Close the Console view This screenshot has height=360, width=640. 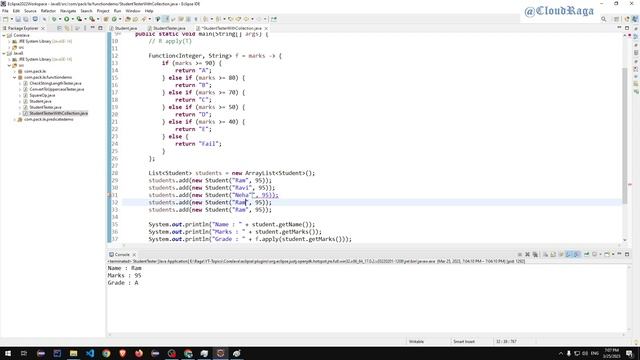tap(134, 254)
